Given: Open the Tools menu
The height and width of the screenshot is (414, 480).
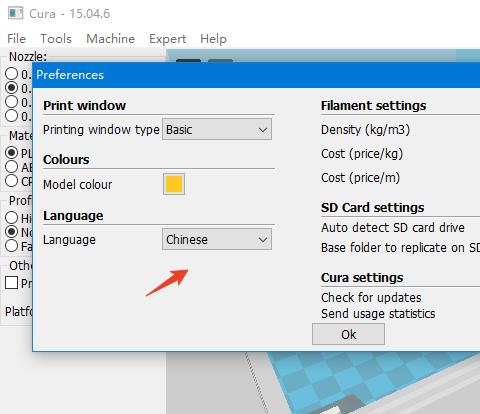Looking at the screenshot, I should [x=56, y=39].
